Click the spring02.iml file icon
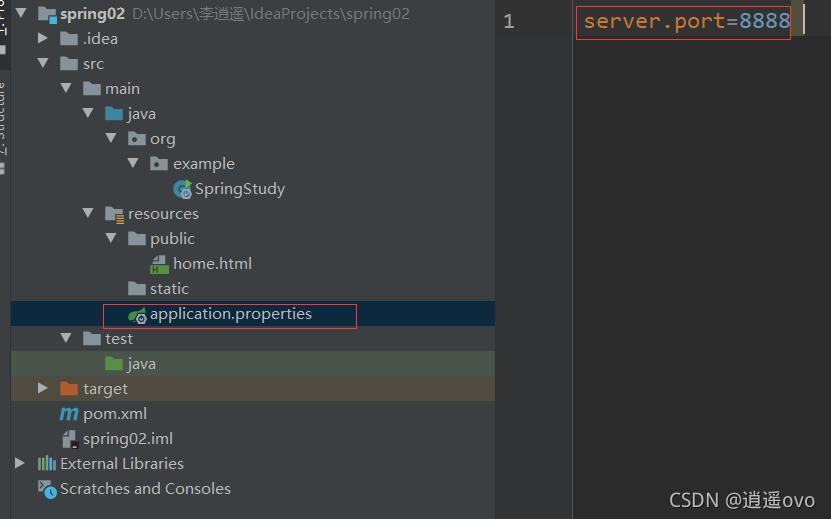This screenshot has width=831, height=519. pos(70,439)
